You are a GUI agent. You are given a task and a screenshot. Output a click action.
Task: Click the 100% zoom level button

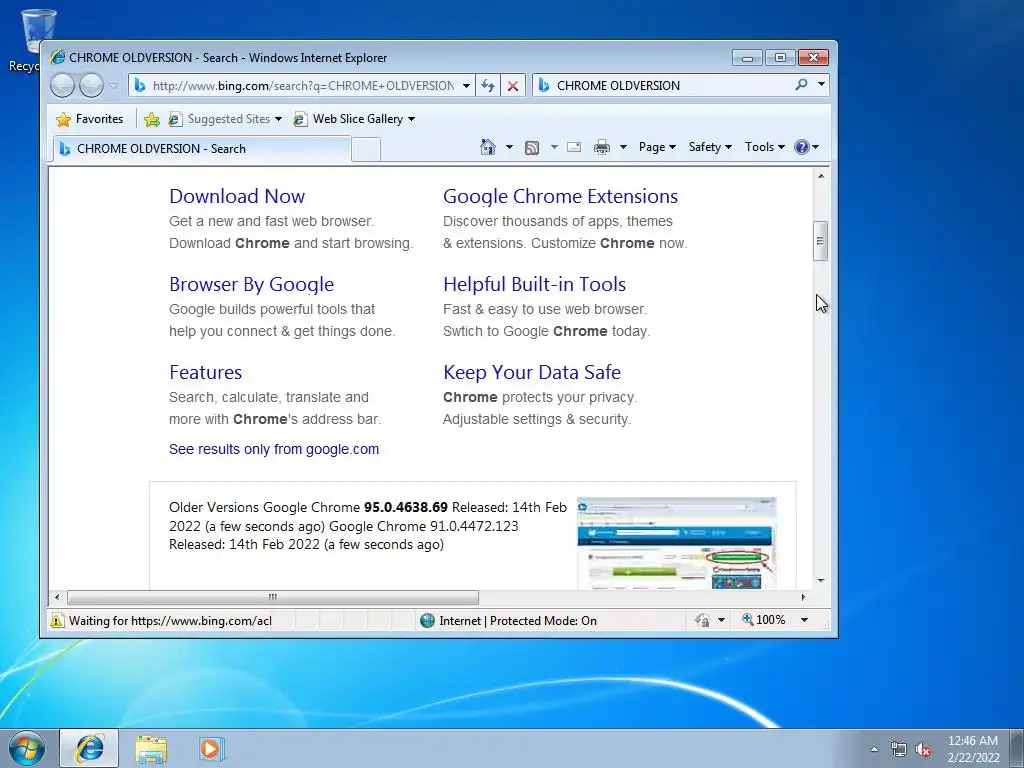pyautogui.click(x=763, y=620)
